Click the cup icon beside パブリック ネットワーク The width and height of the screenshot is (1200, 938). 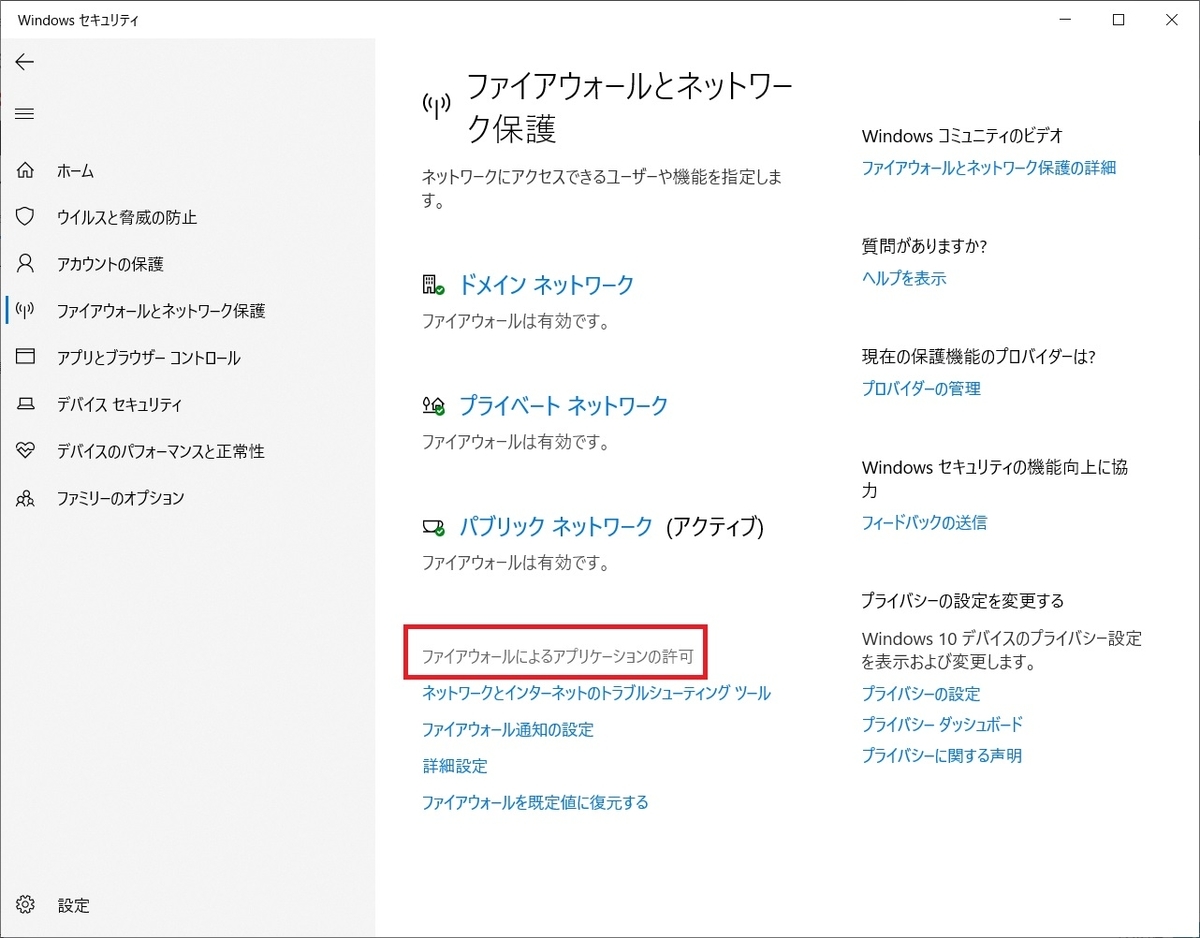[433, 526]
